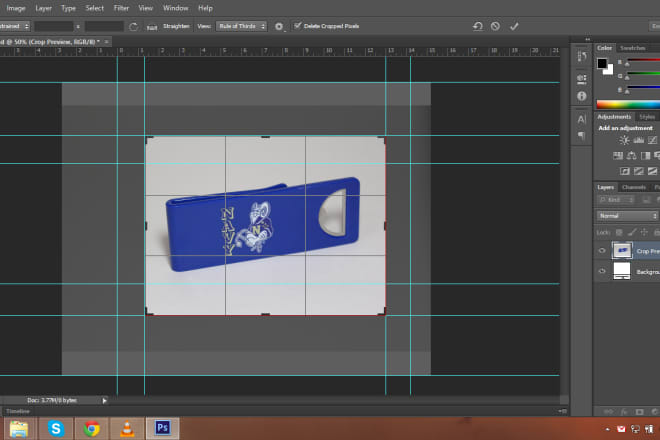The image size is (660, 440).
Task: Click the Photoshop taskbar icon
Action: click(162, 428)
